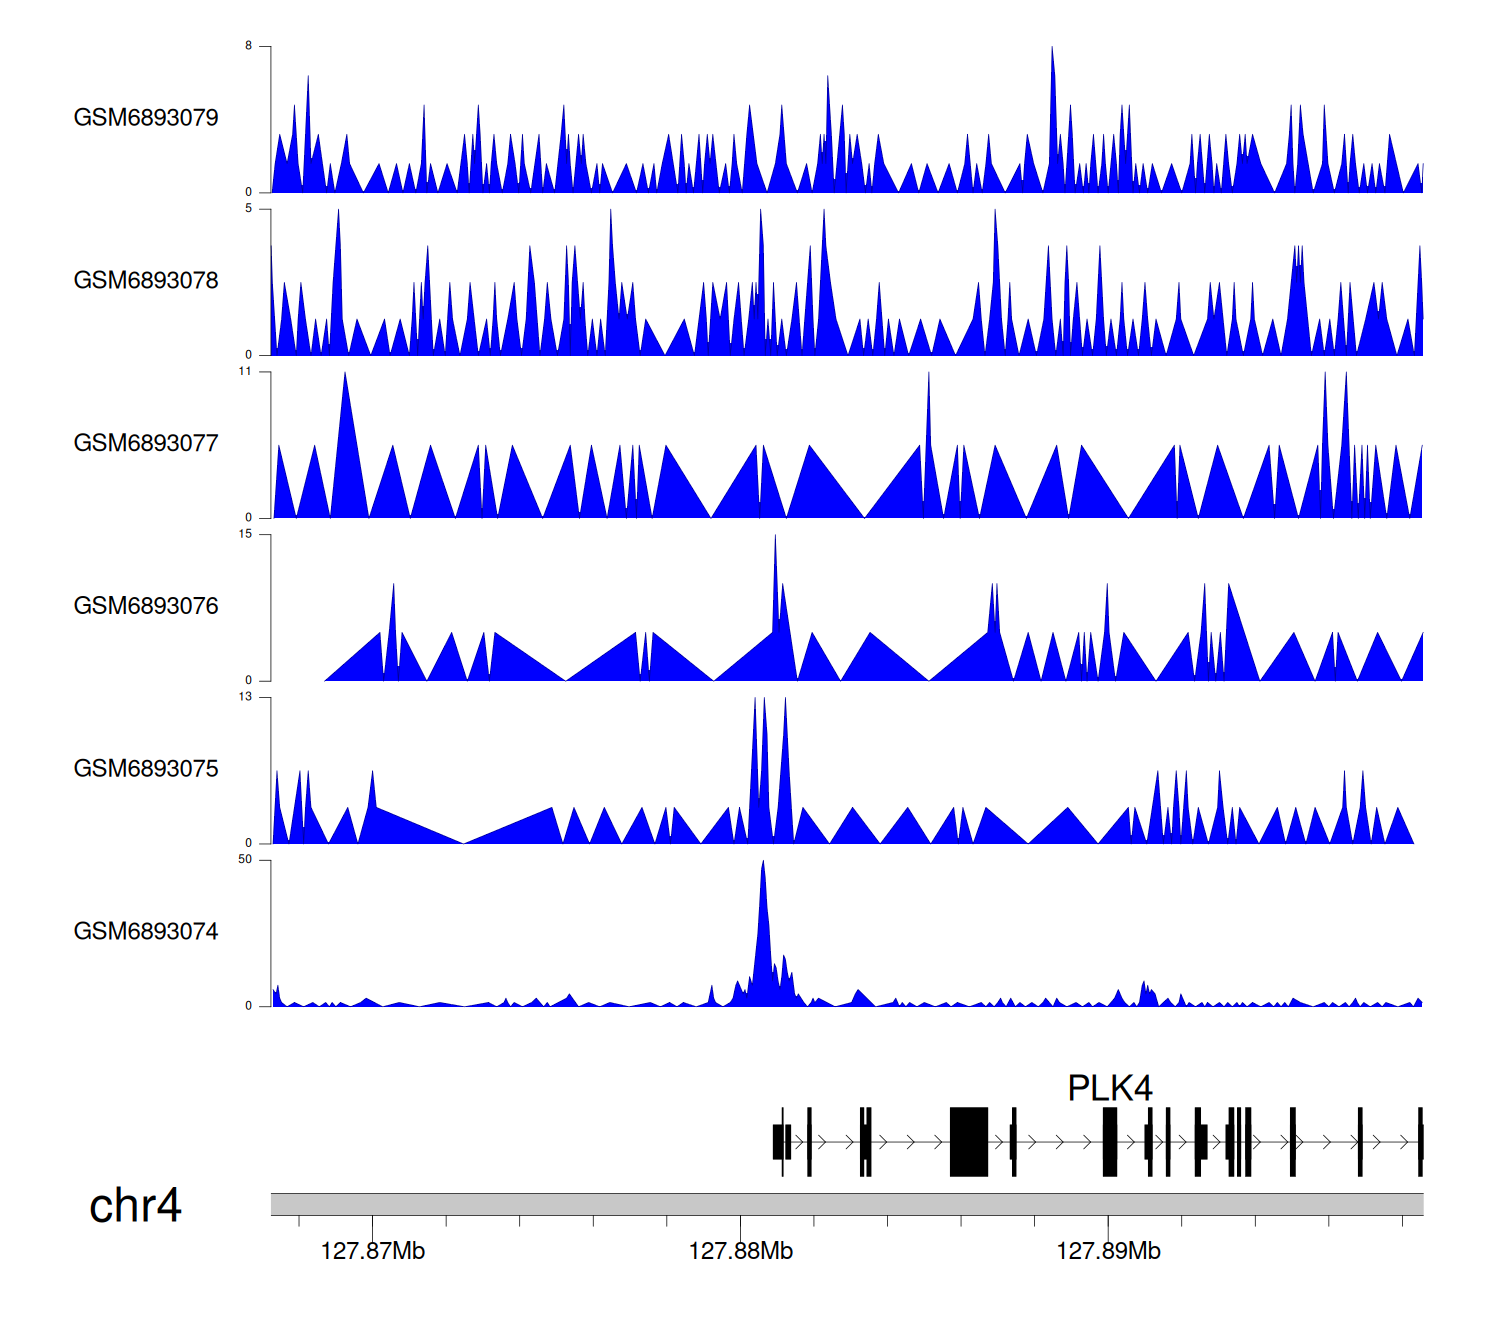Select the 127.88Mb position label
The image size is (1500, 1320).
pyautogui.click(x=741, y=1251)
